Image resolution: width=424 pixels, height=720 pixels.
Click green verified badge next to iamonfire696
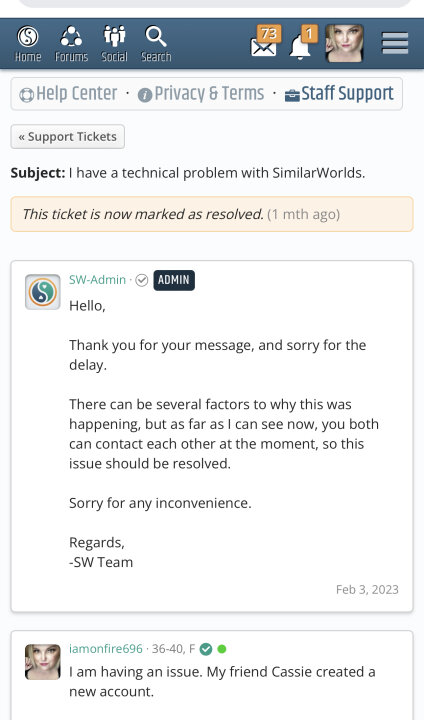pos(206,649)
